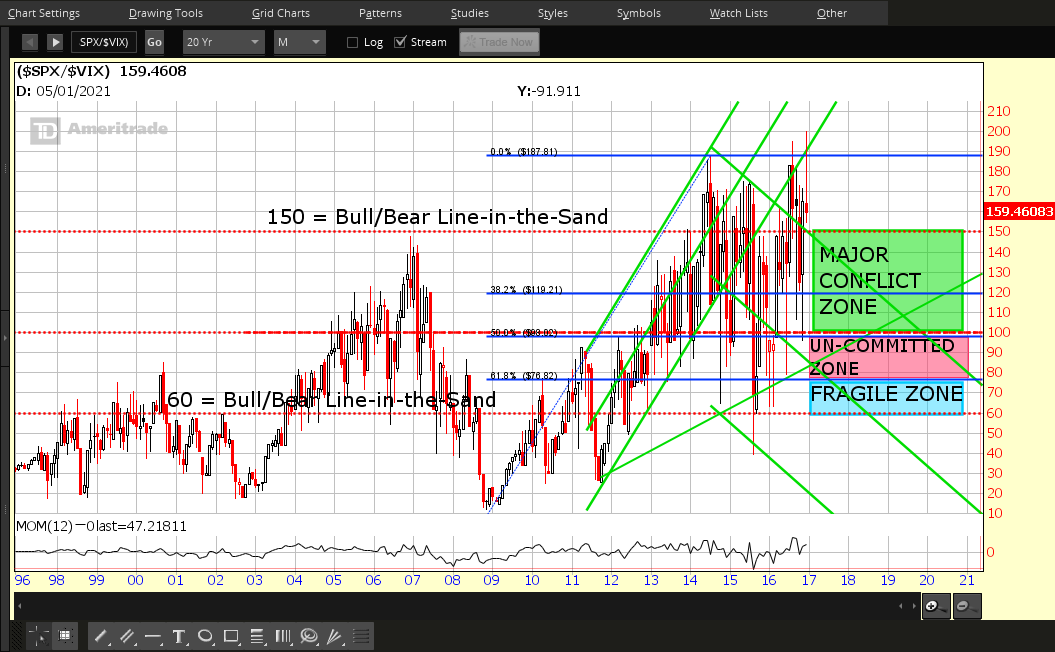The image size is (1055, 652).
Task: Select the rectangle drawing tool
Action: (x=231, y=636)
